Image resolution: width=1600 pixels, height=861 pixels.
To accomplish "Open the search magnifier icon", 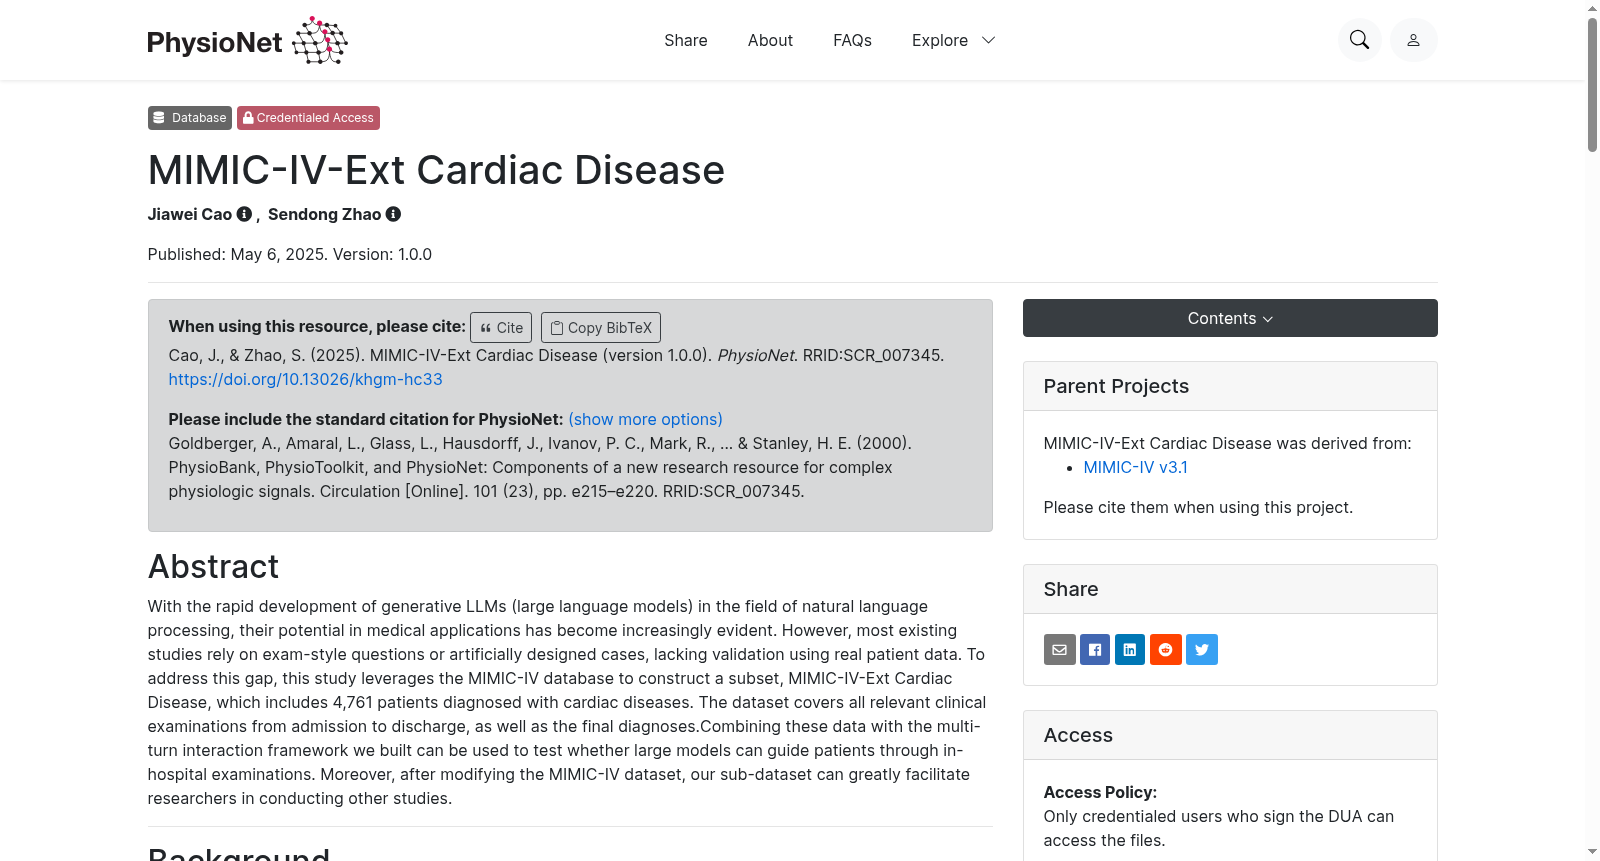I will click(1359, 40).
